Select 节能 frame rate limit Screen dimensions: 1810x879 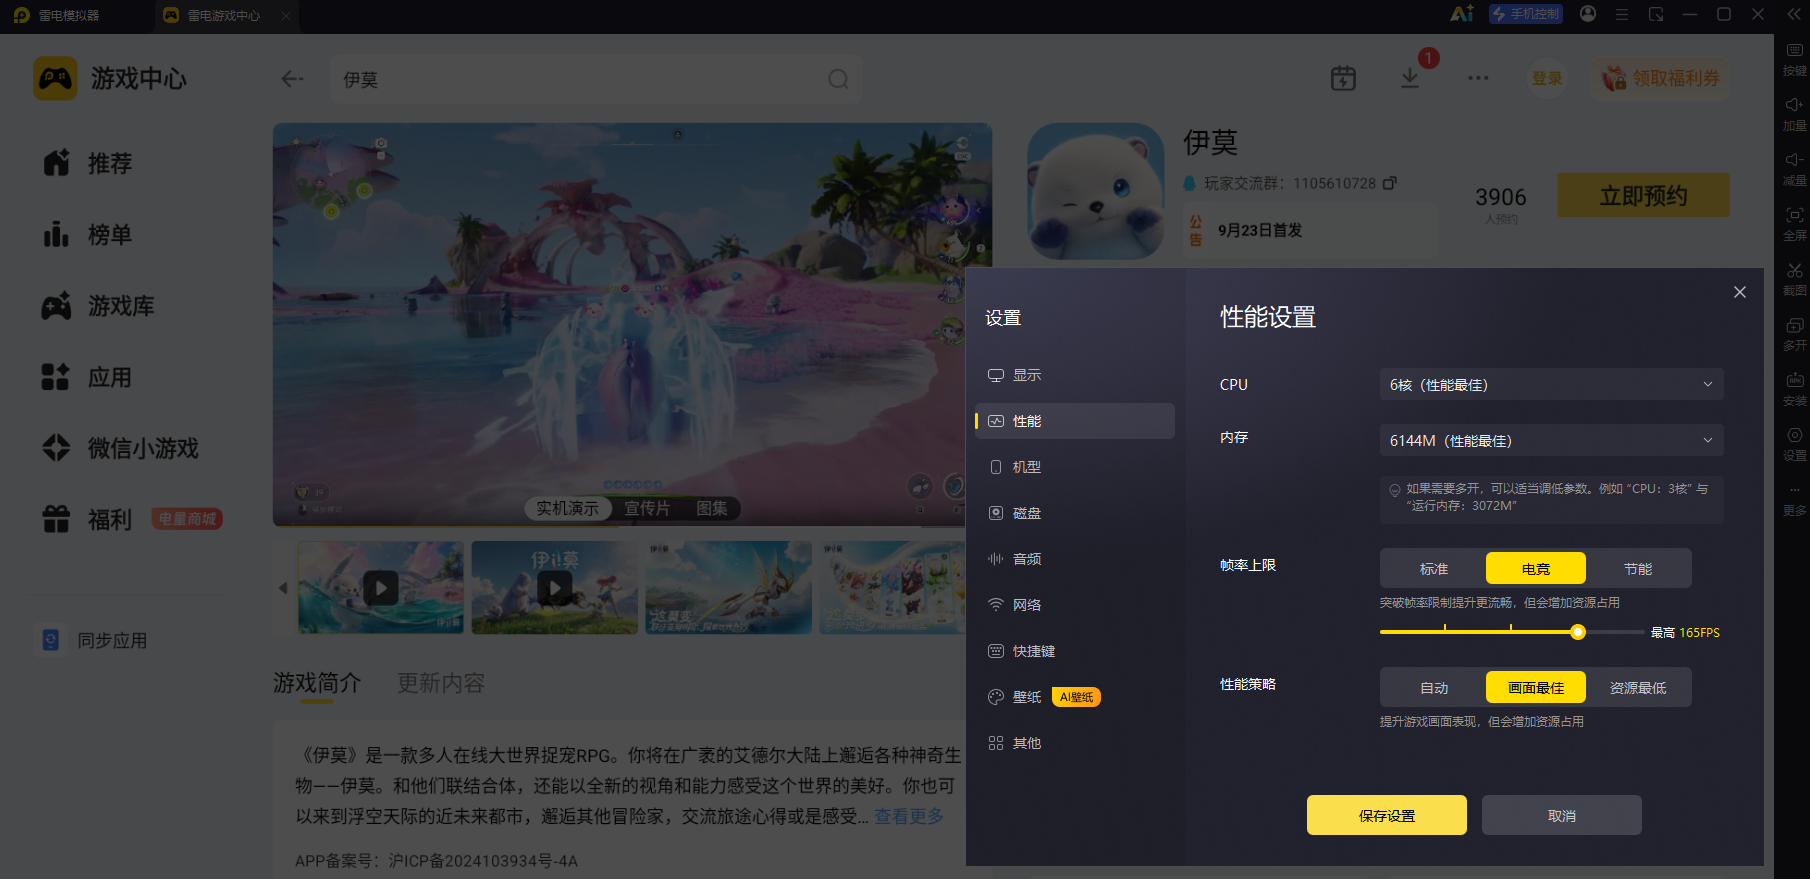tap(1638, 568)
